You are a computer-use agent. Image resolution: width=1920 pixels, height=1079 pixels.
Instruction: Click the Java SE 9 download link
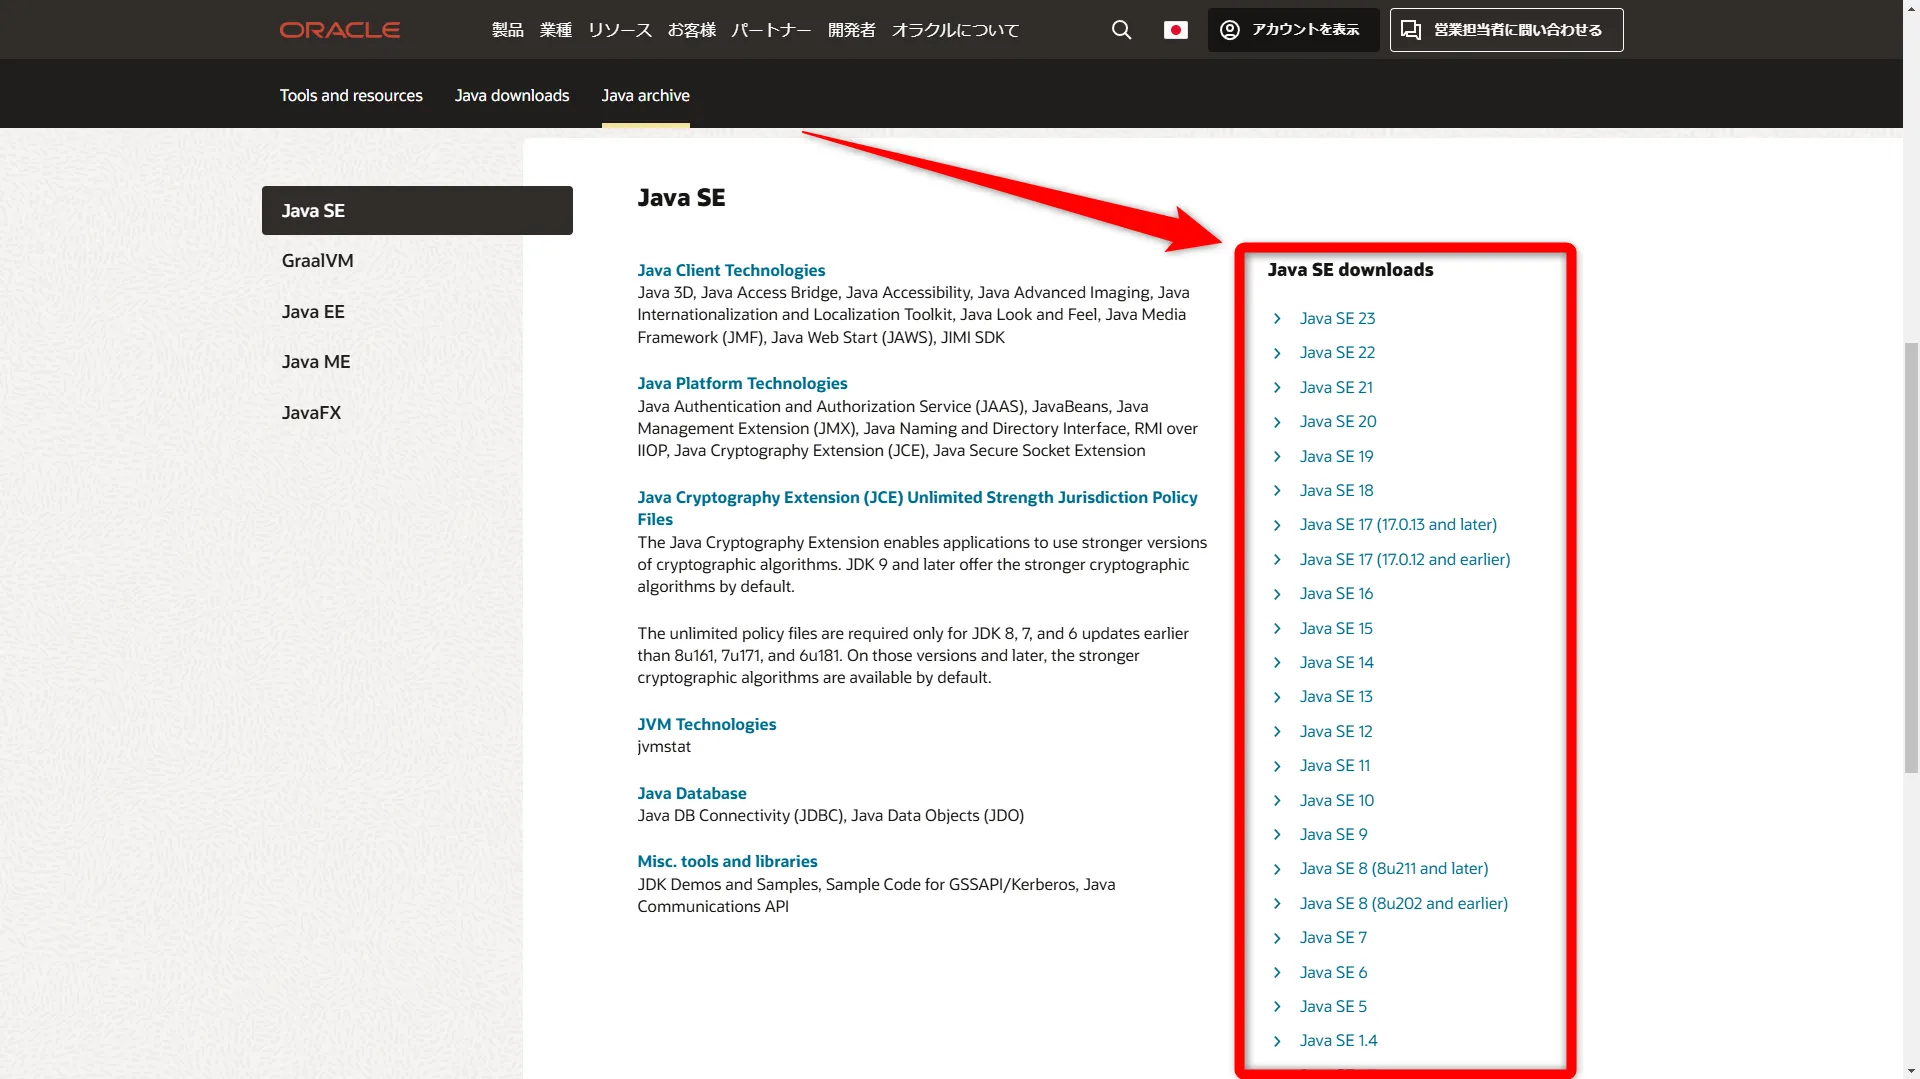click(1333, 834)
